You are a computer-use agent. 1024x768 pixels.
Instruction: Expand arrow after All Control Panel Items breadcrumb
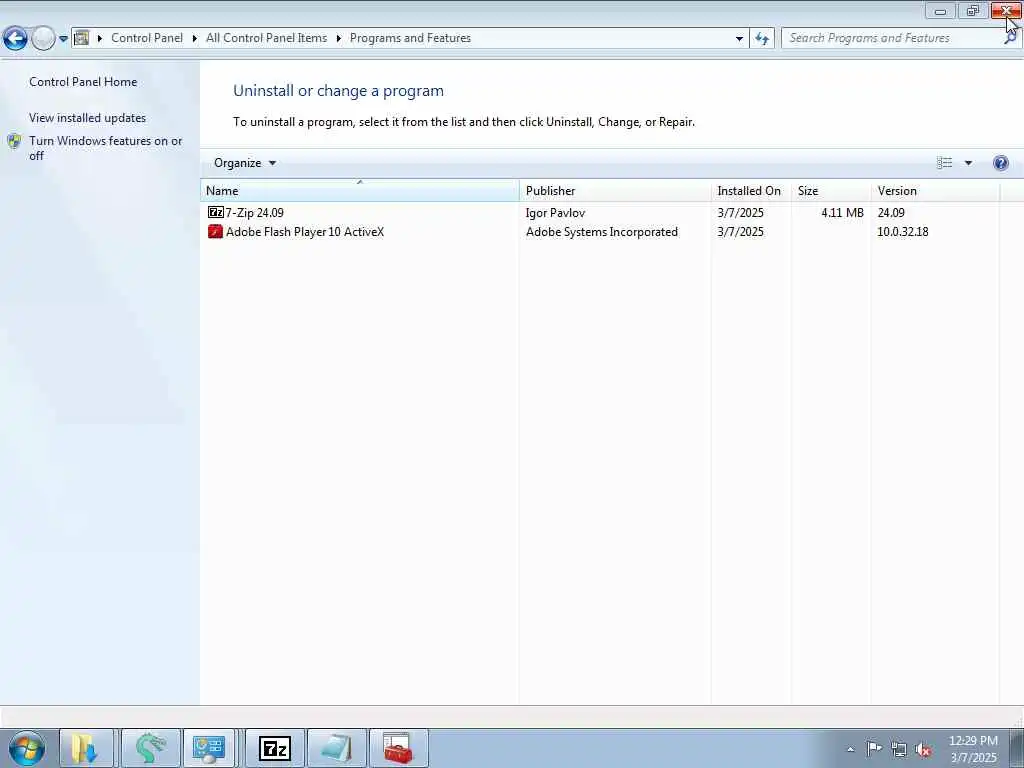point(338,38)
